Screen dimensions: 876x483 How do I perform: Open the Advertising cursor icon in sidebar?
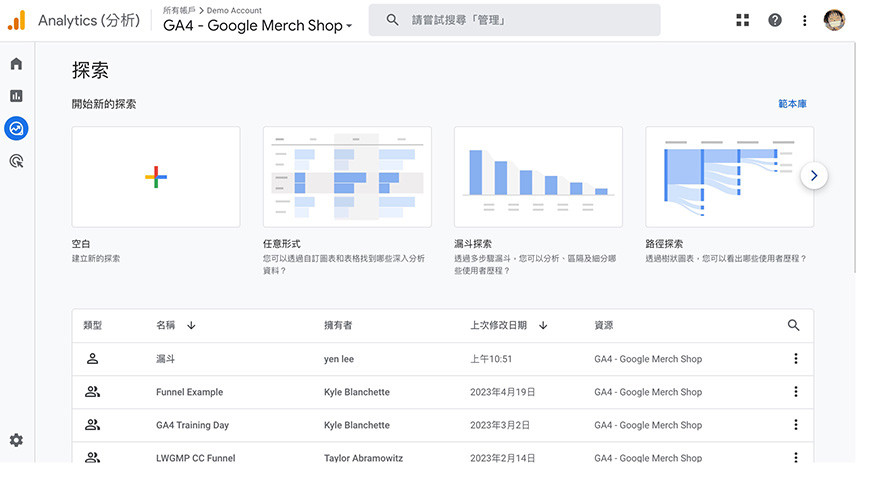pos(16,161)
